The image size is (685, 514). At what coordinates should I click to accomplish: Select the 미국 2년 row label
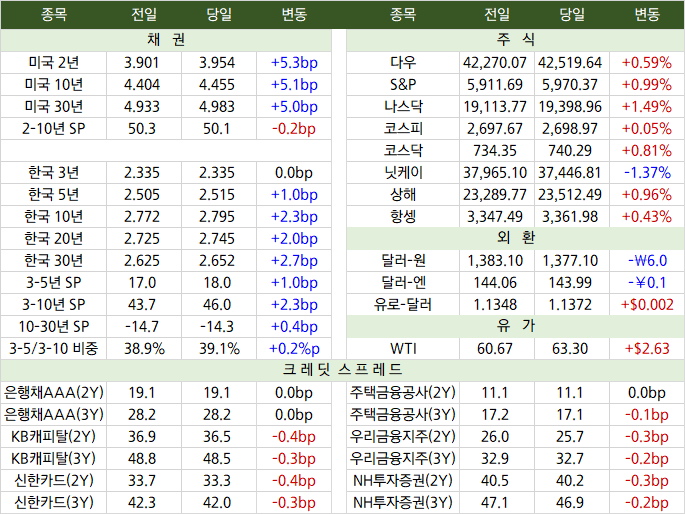(54, 63)
